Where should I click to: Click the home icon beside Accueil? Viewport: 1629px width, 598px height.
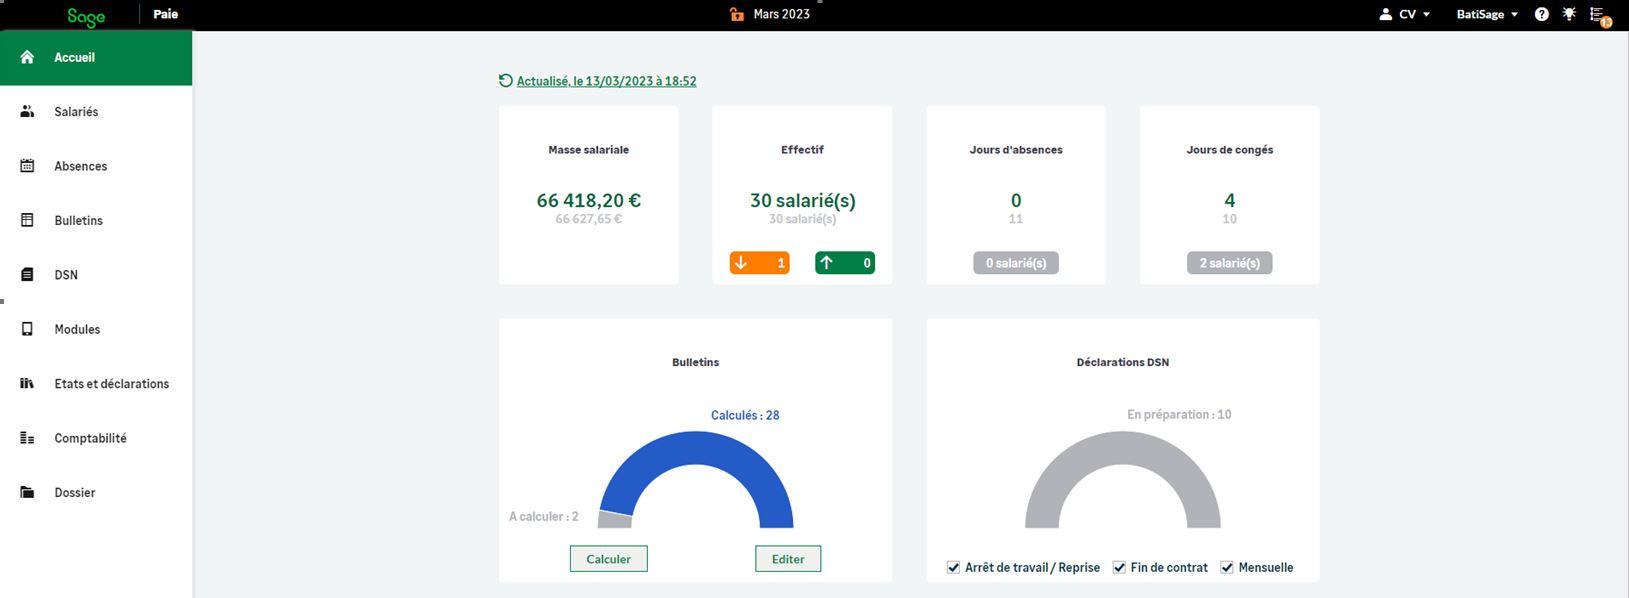(x=27, y=57)
